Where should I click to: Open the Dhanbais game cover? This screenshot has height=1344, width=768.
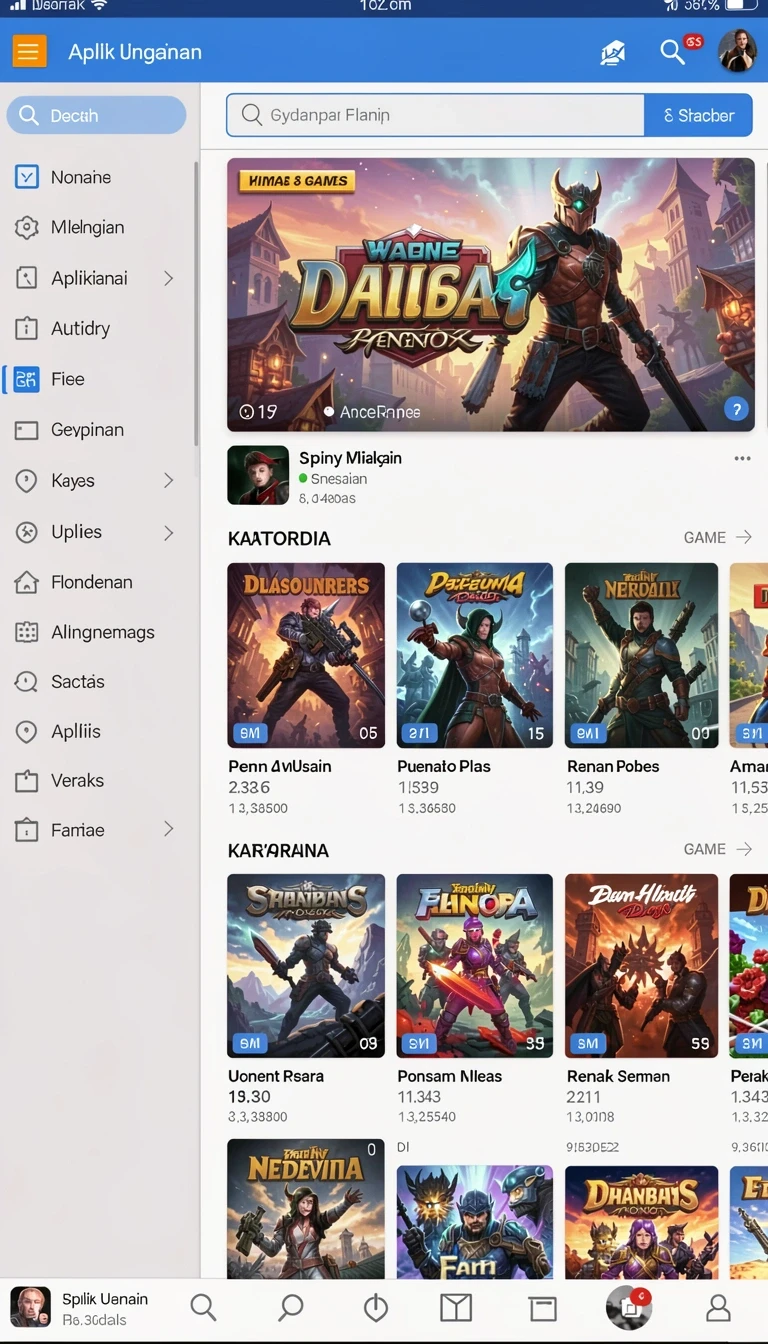point(641,1222)
